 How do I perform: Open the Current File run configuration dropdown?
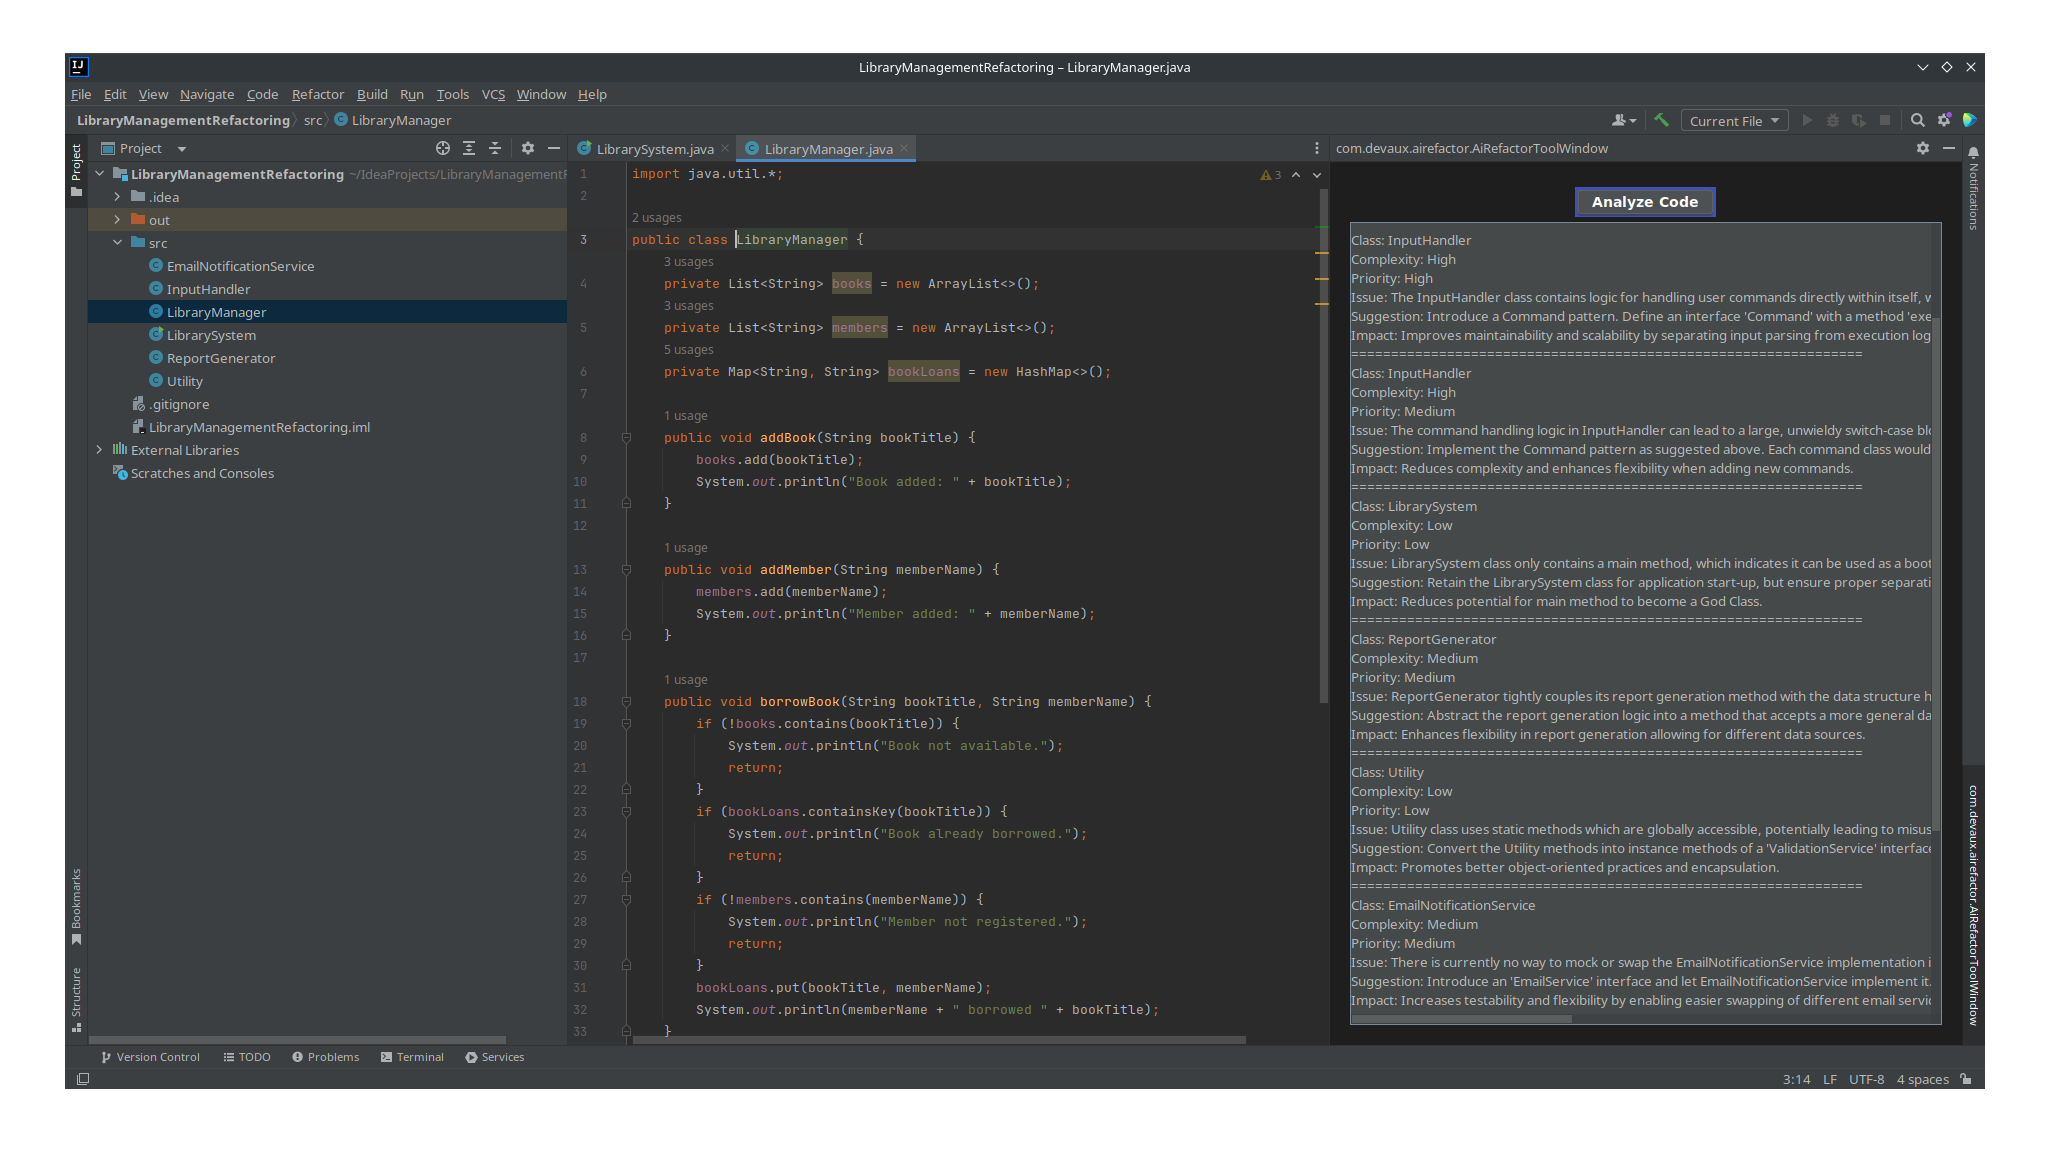pos(1734,121)
